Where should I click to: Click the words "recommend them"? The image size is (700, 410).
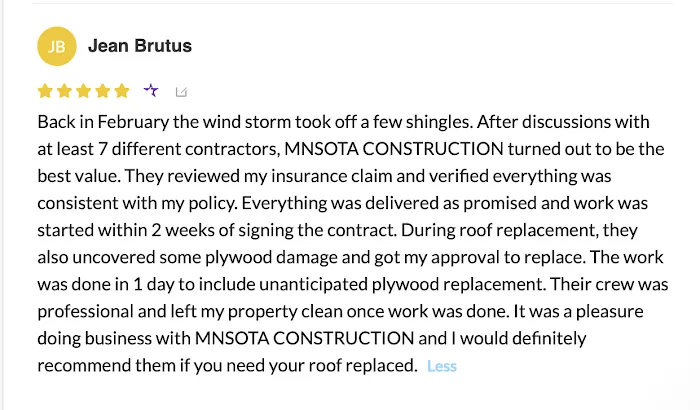point(98,365)
